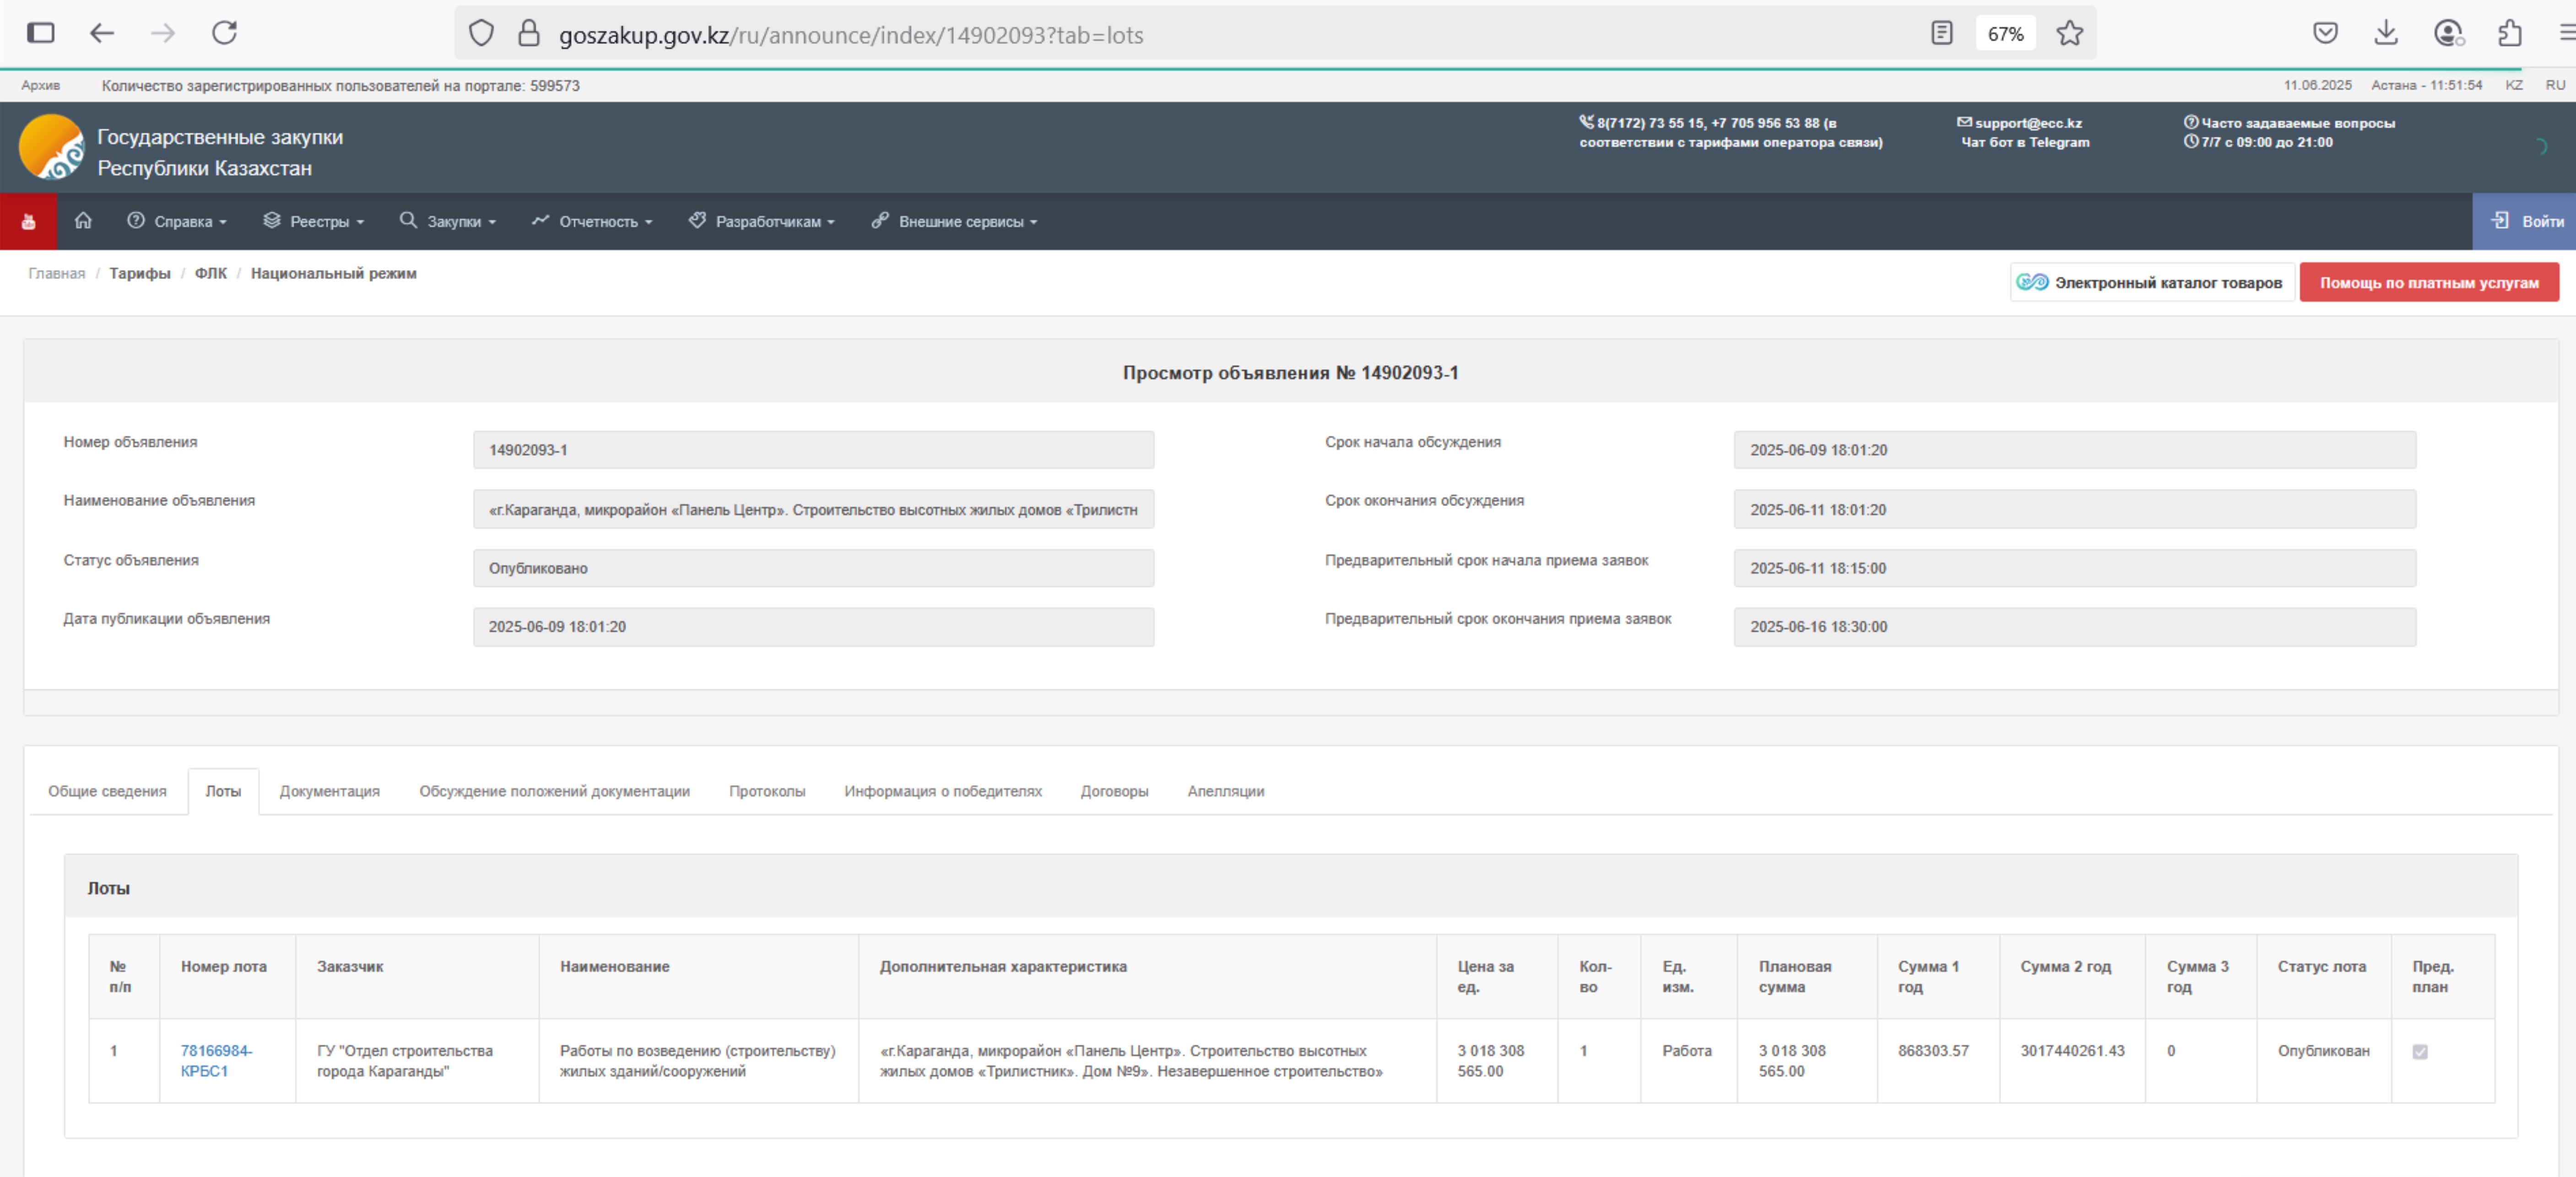Click the Дата публикации объявления field
2576x1177 pixels.
(x=813, y=627)
